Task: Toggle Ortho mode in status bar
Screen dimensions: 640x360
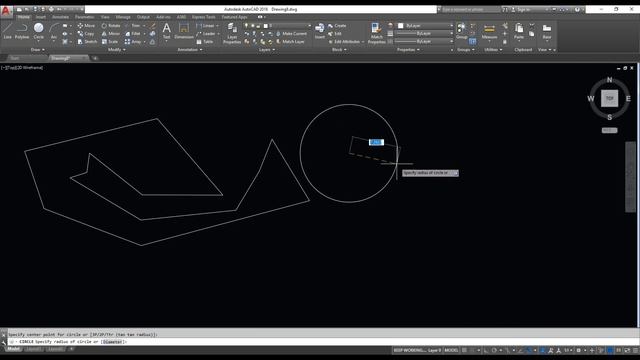Action: (x=486, y=350)
